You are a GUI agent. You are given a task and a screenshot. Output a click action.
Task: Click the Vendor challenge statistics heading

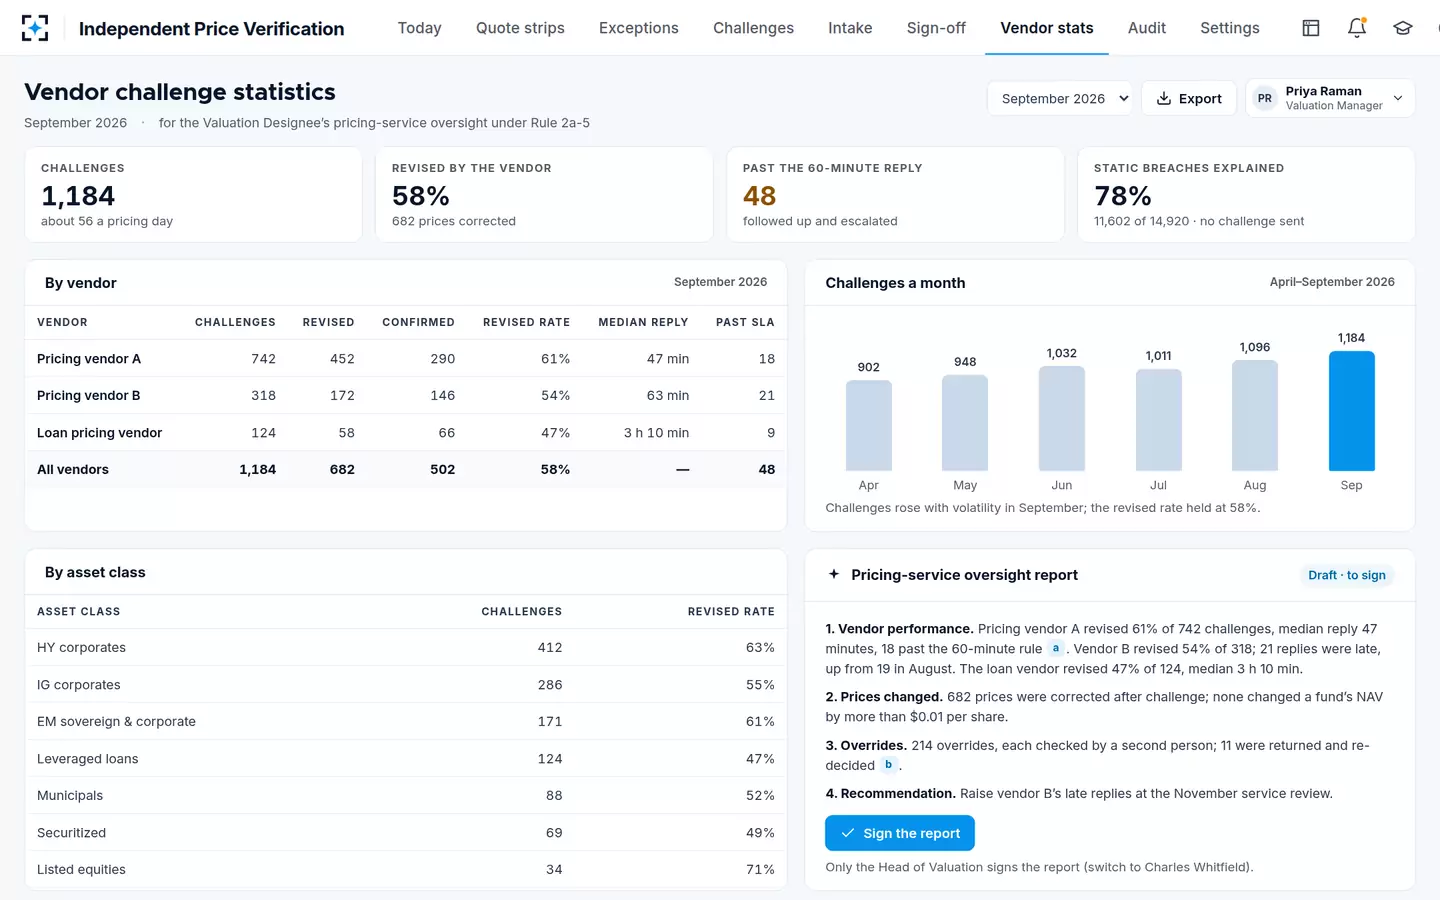click(180, 92)
